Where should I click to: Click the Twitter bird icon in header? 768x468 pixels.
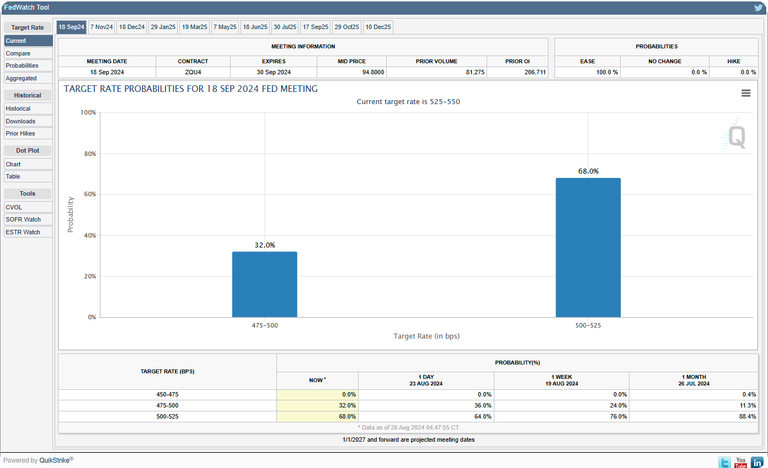pyautogui.click(x=758, y=6)
